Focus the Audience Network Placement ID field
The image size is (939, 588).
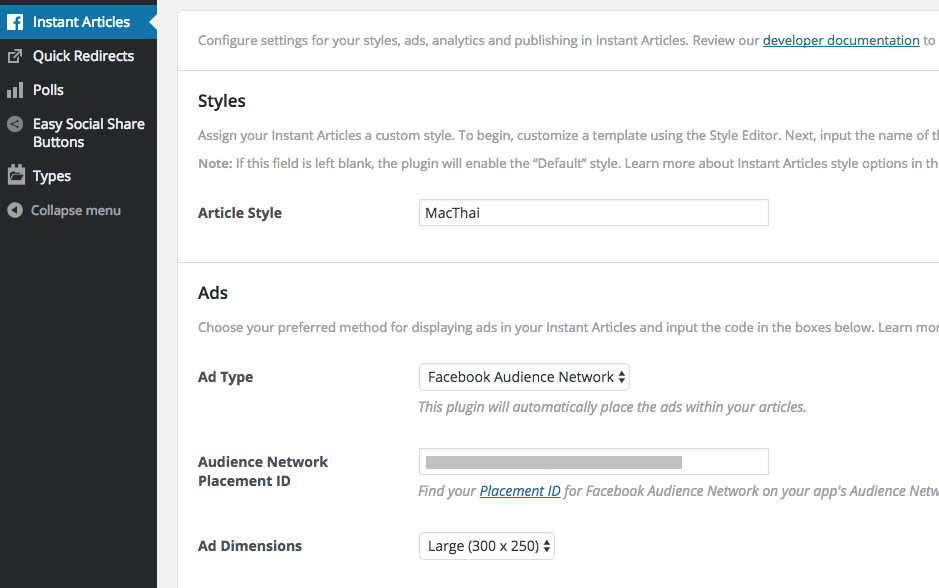click(593, 461)
